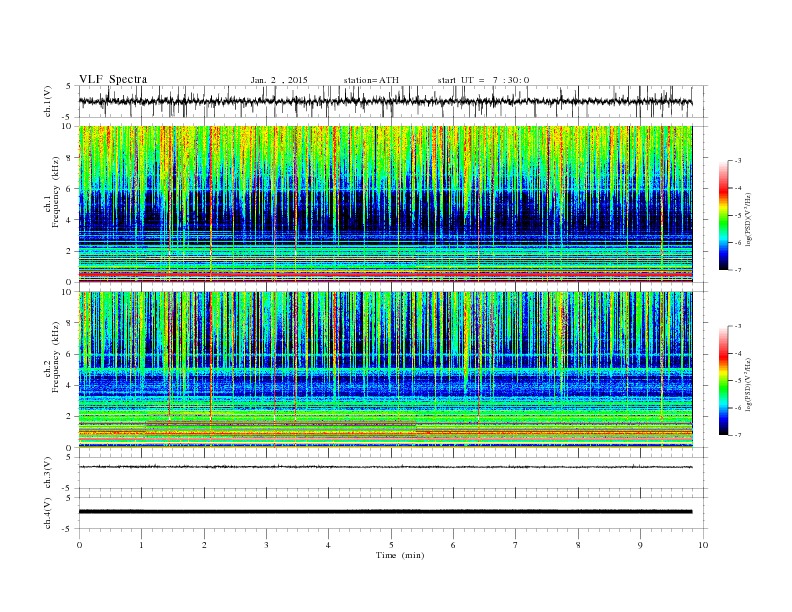Click the '9' minute tick label
This screenshot has height=612, width=792.
click(640, 545)
